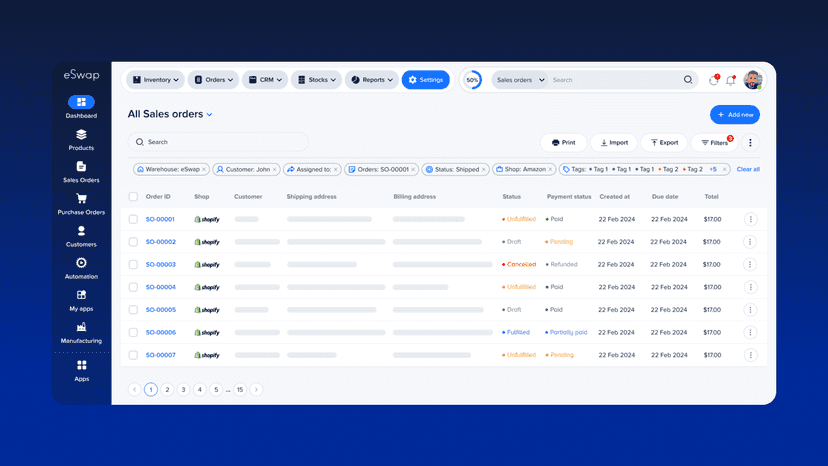Go to page 4

tap(200, 390)
